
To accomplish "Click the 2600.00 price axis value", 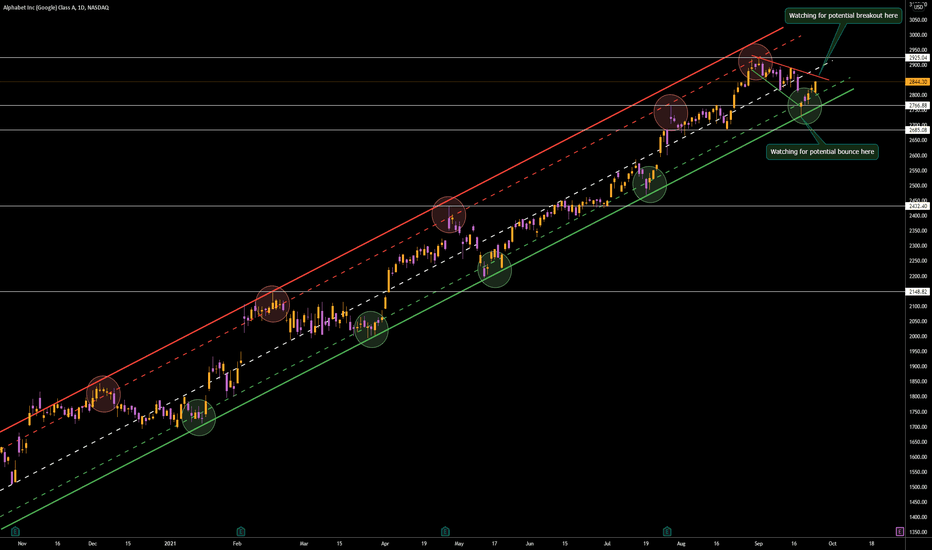I will [x=918, y=156].
